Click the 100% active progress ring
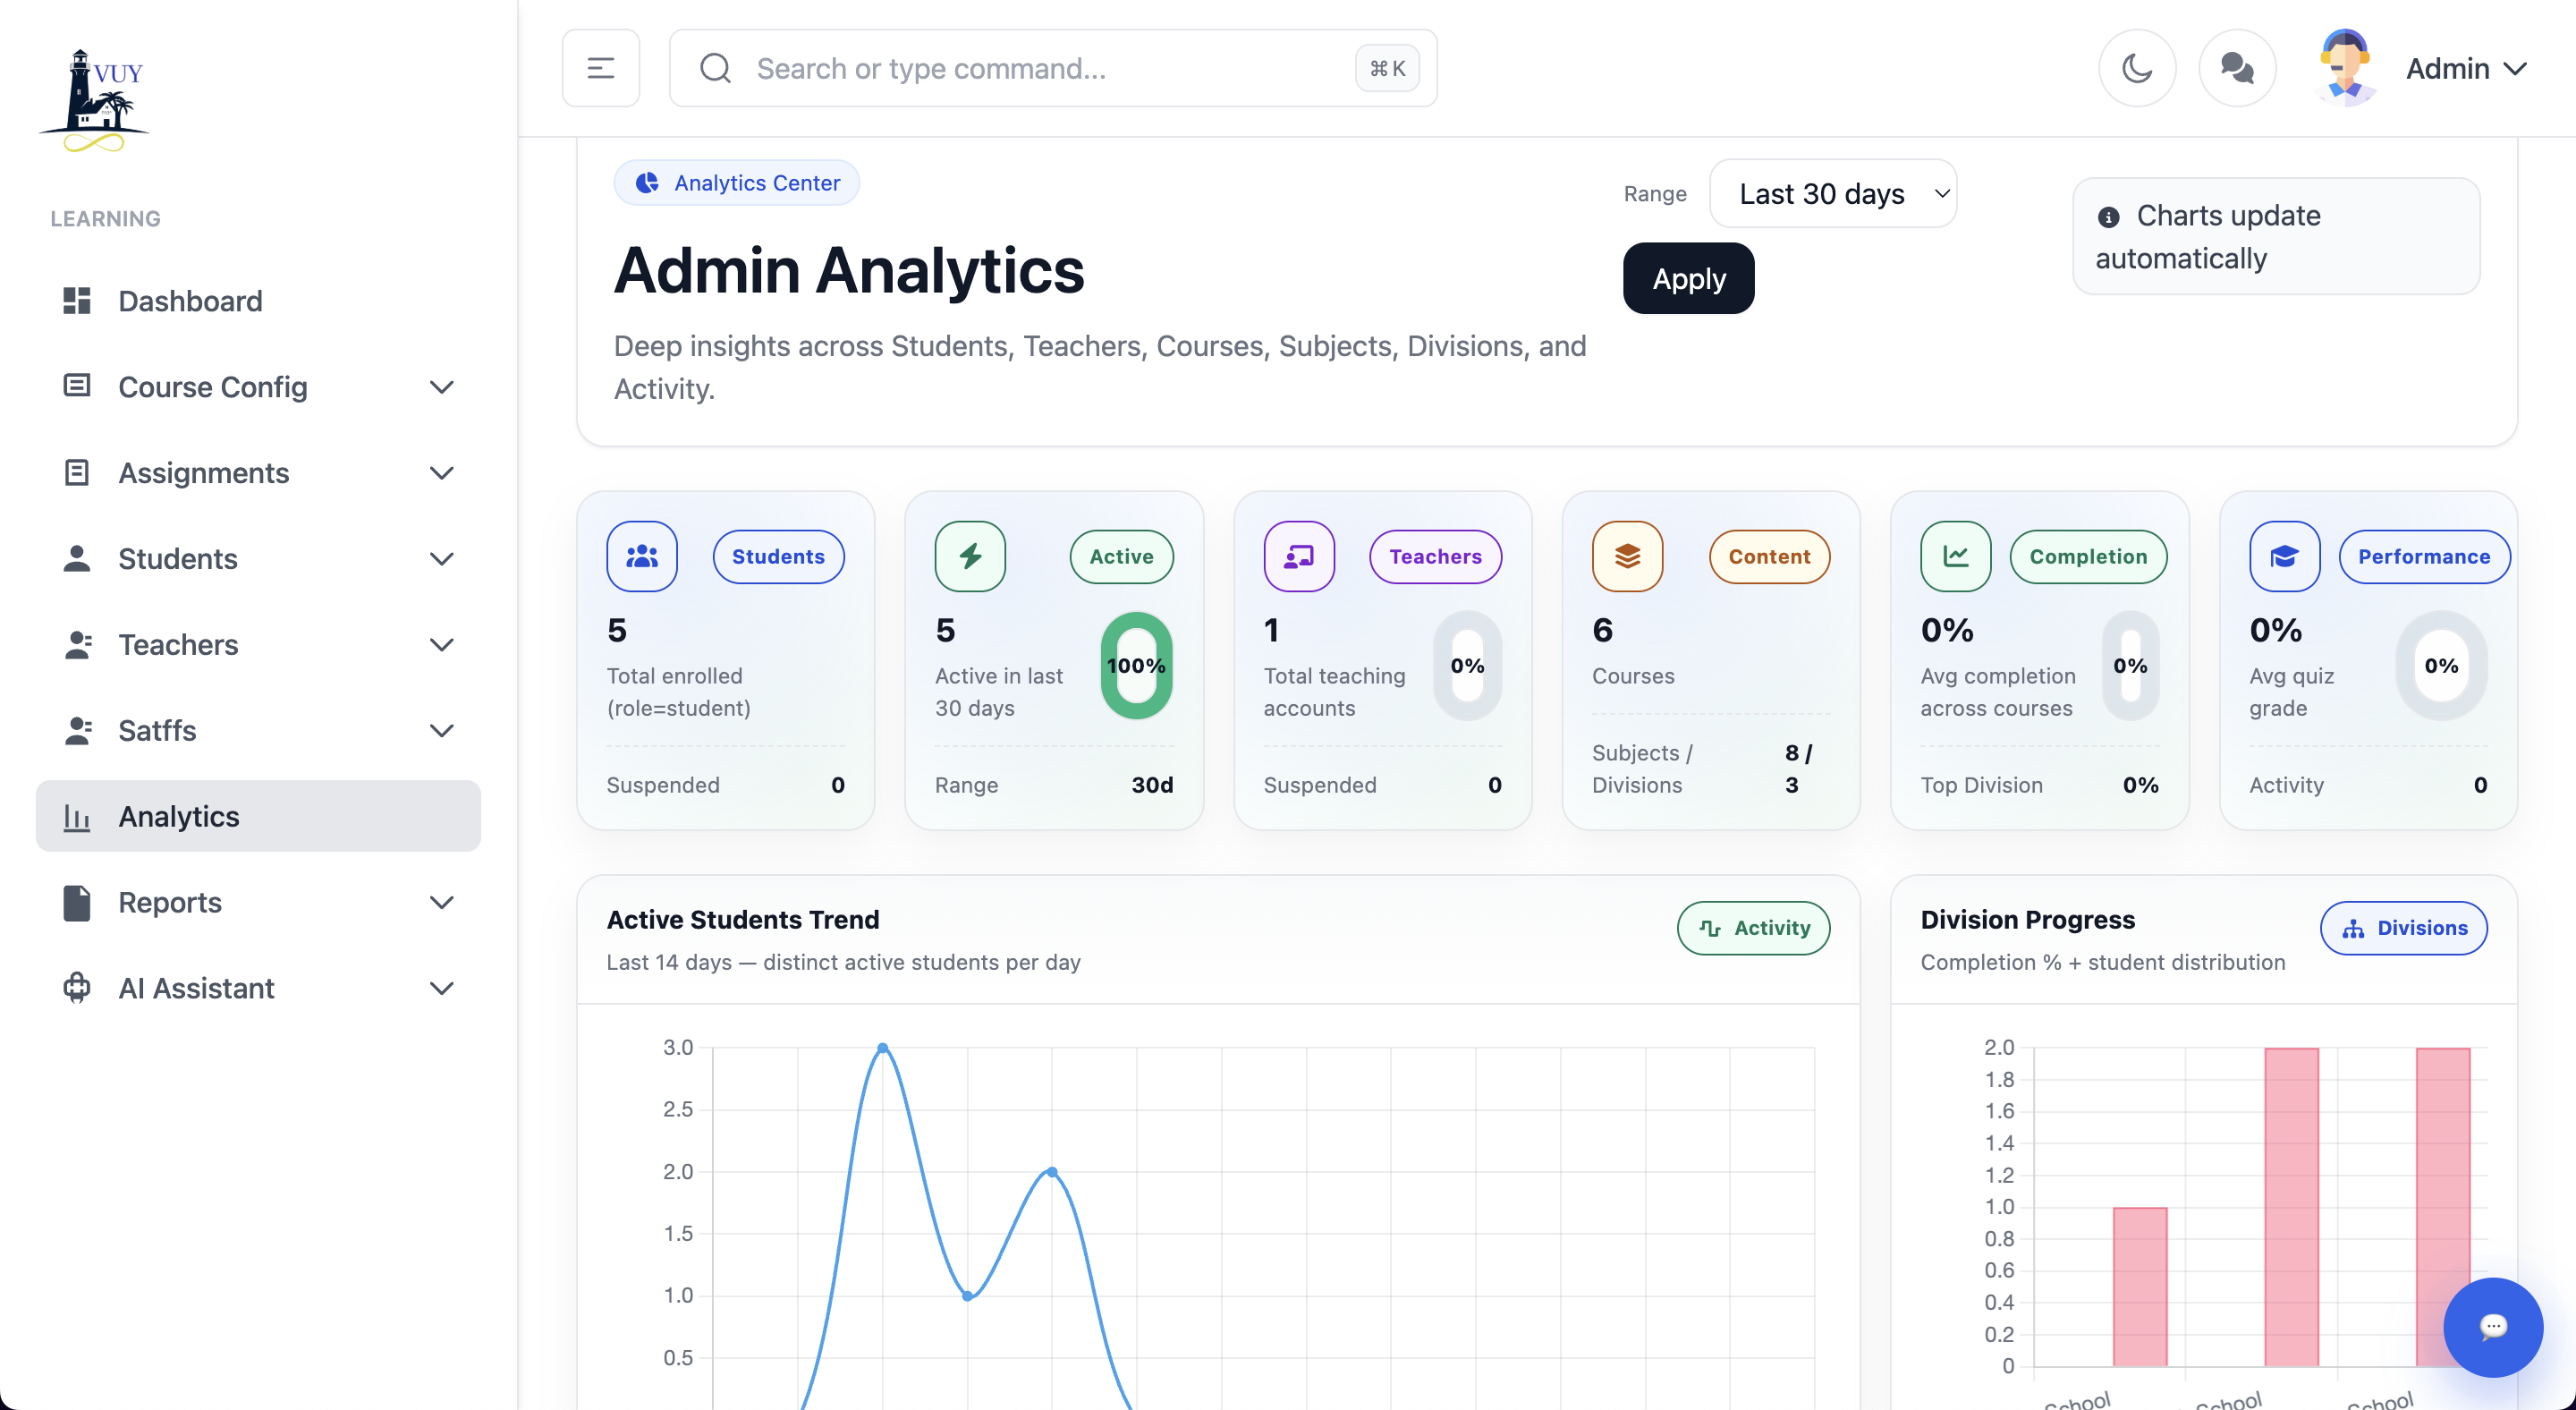Screen dimensions: 2576x1410 tap(1136, 665)
